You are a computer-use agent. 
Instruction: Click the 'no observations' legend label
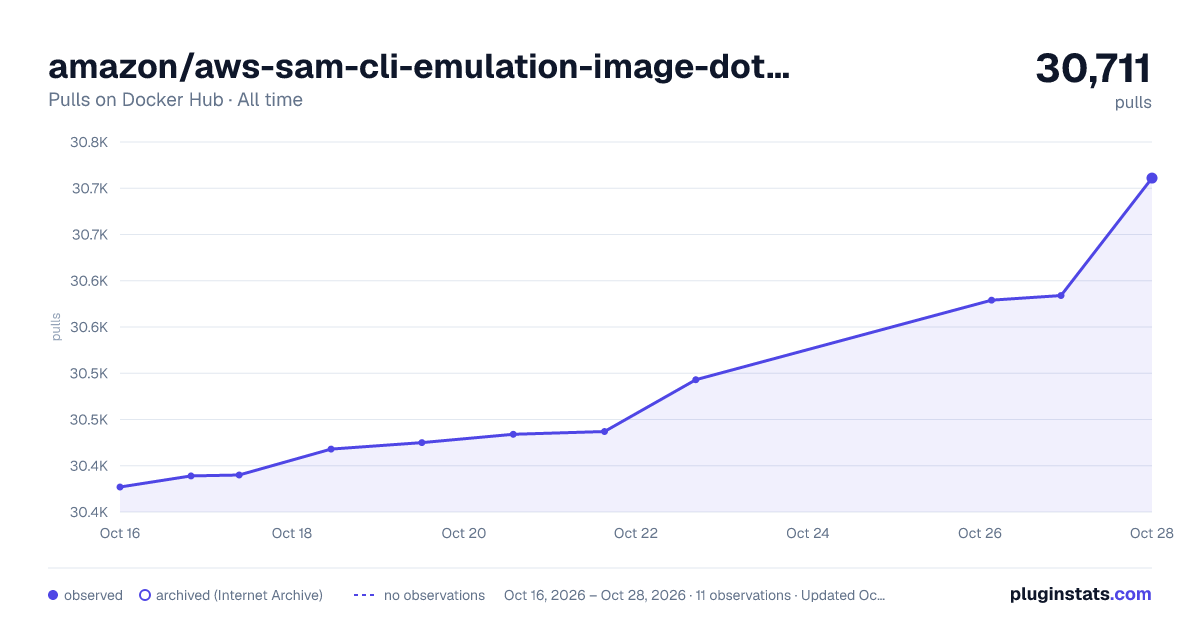pos(434,595)
